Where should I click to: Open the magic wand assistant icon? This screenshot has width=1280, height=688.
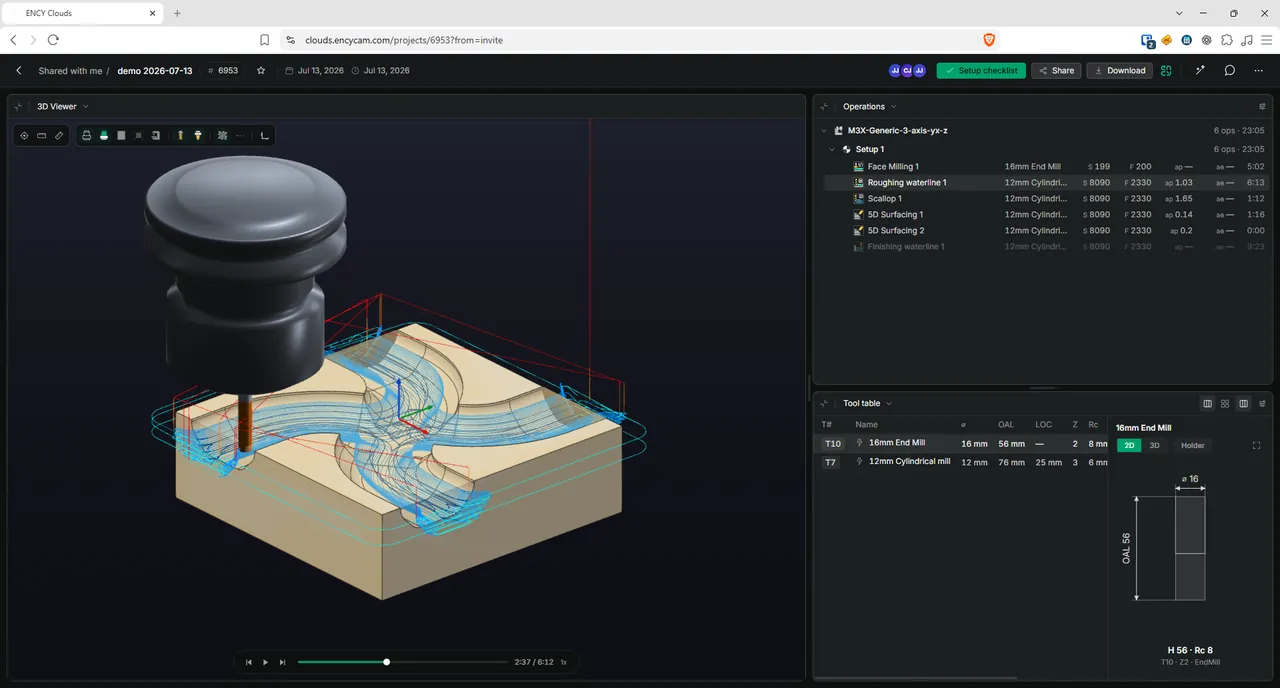[x=1200, y=70]
